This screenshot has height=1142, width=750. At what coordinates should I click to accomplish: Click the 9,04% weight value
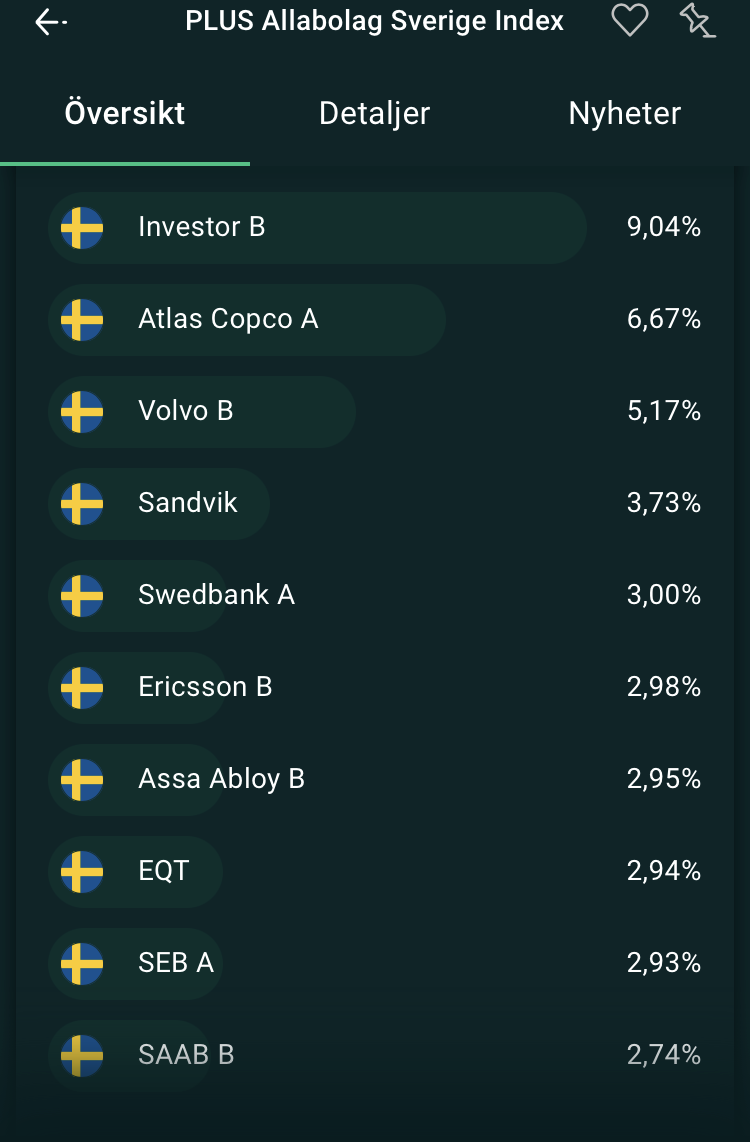pos(664,228)
